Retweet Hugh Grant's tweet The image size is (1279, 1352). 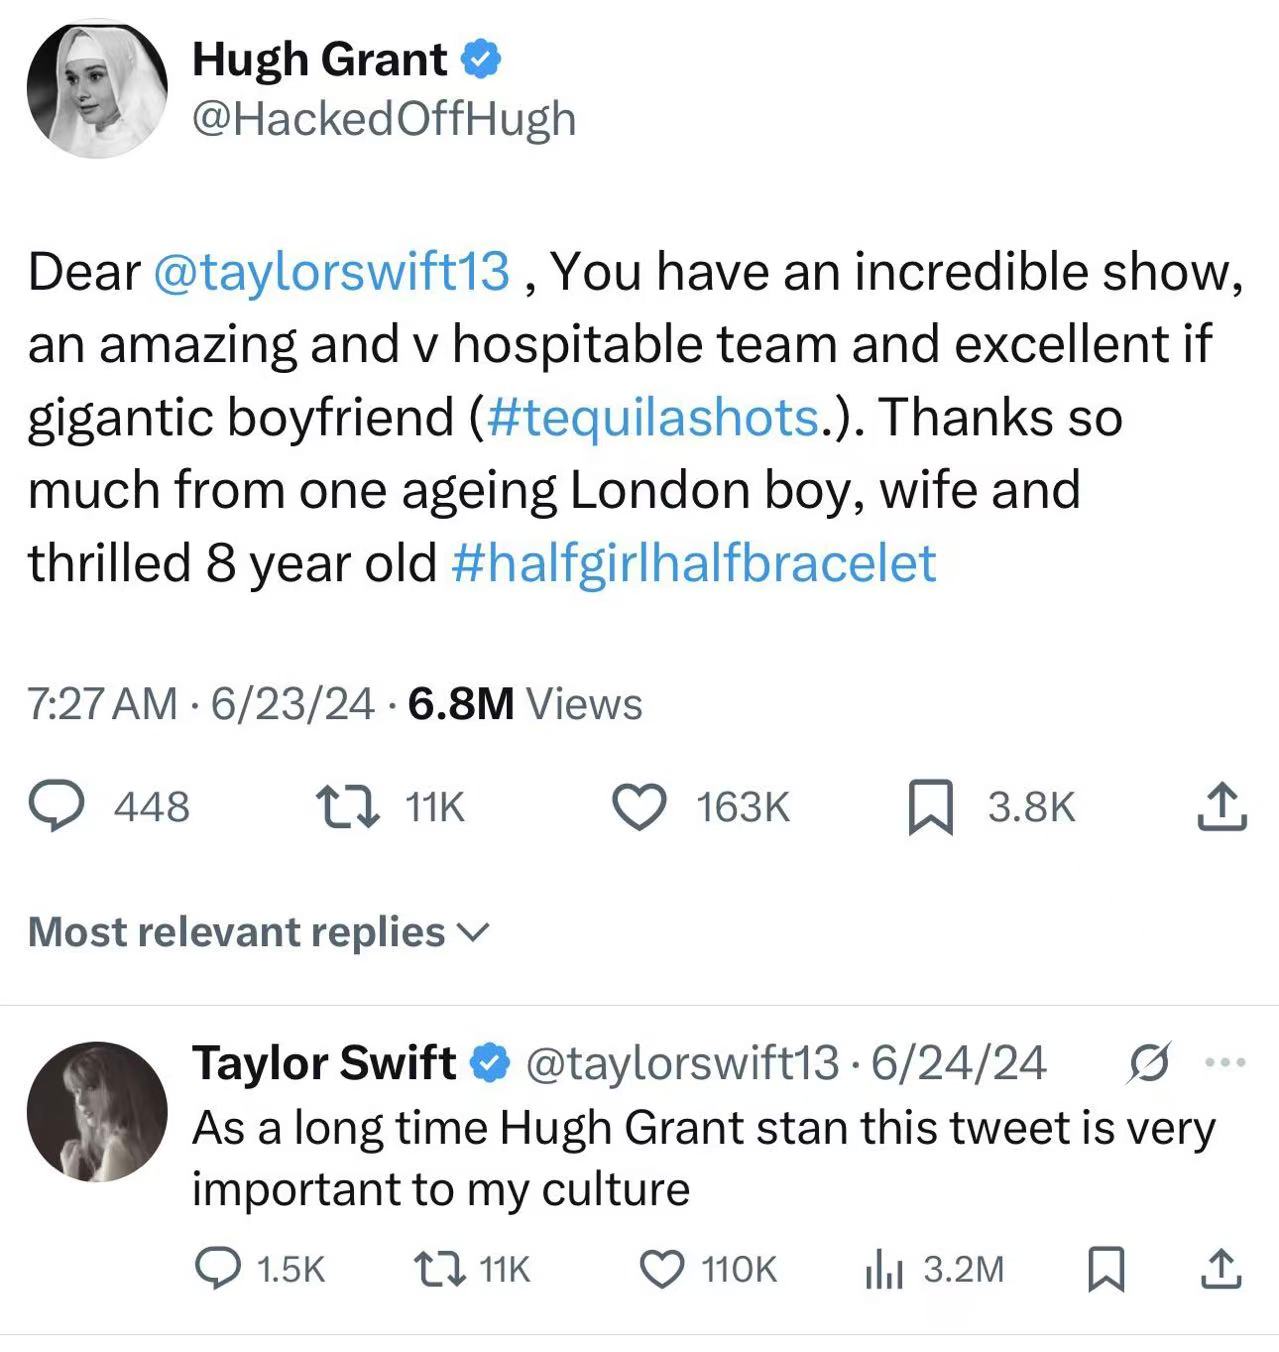[347, 807]
